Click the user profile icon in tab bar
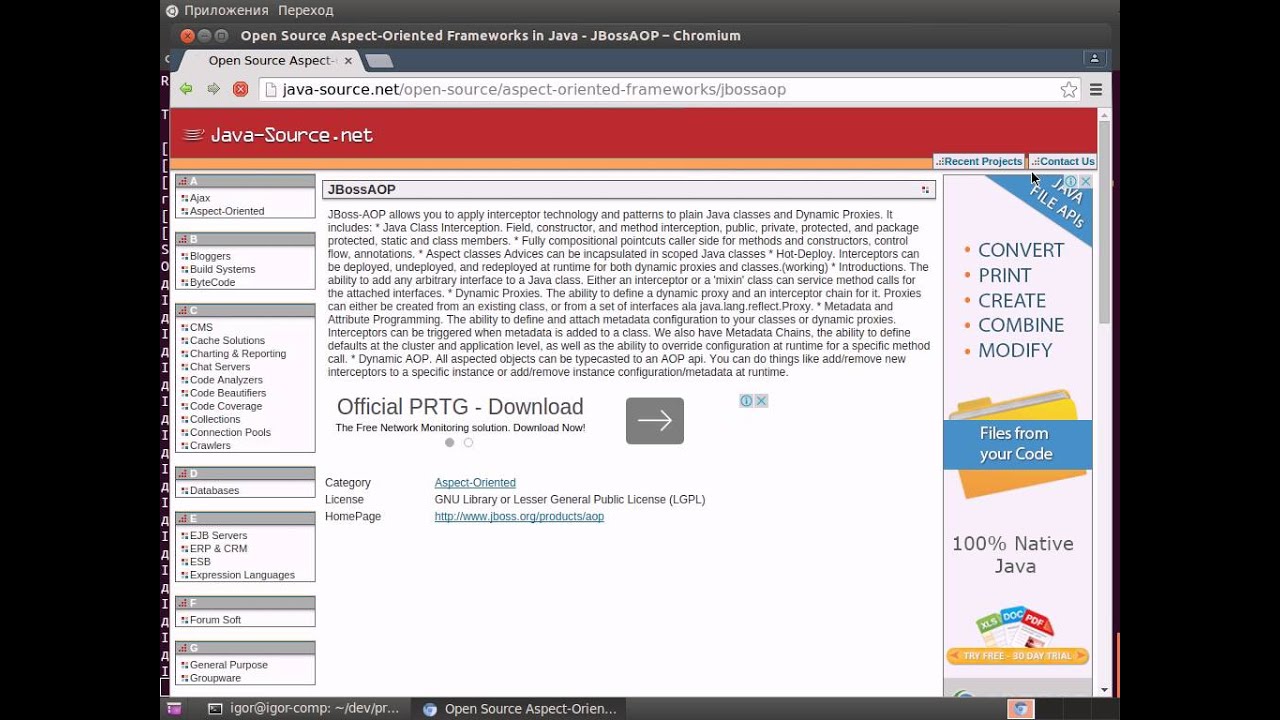The image size is (1280, 720). pyautogui.click(x=1094, y=59)
